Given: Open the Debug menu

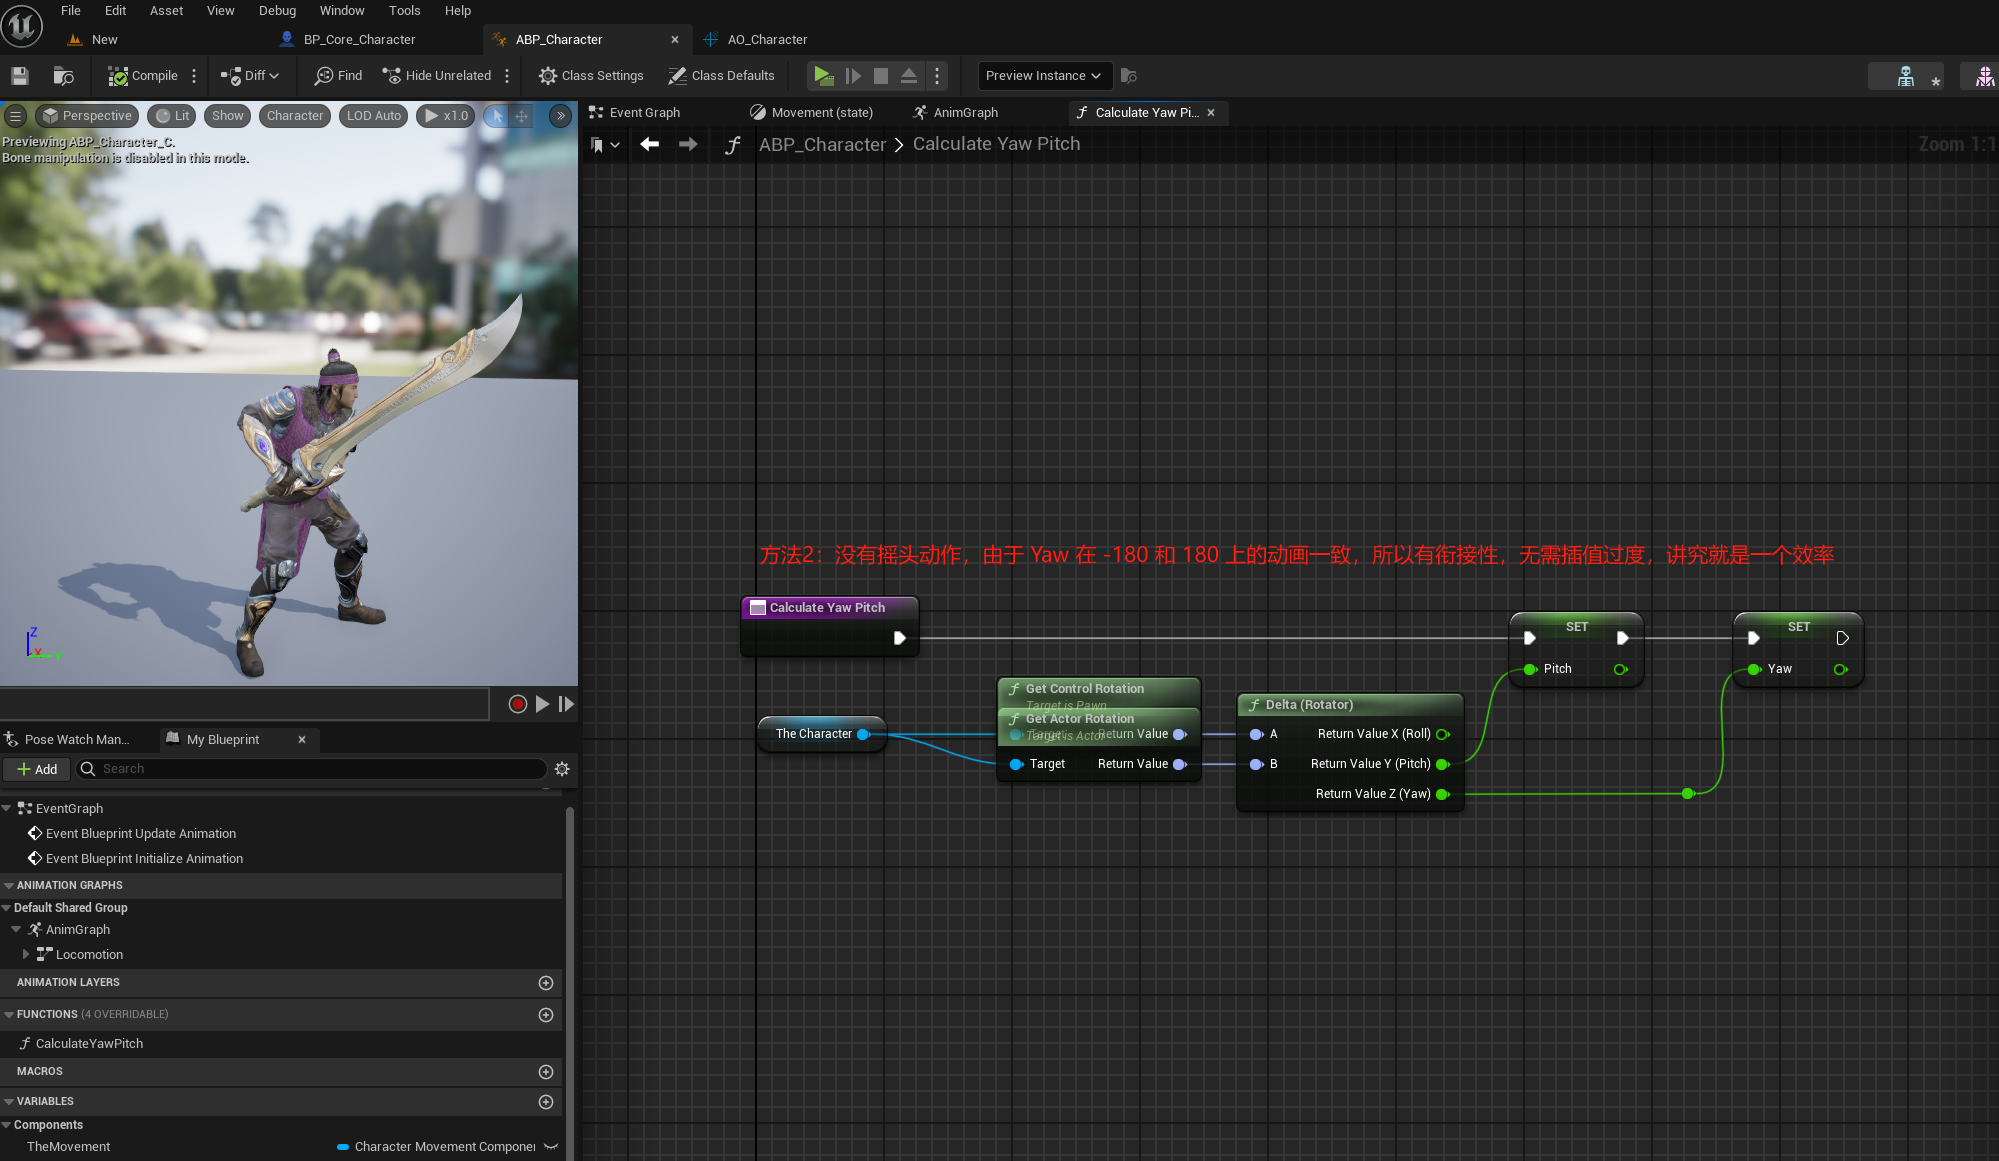Looking at the screenshot, I should point(277,11).
